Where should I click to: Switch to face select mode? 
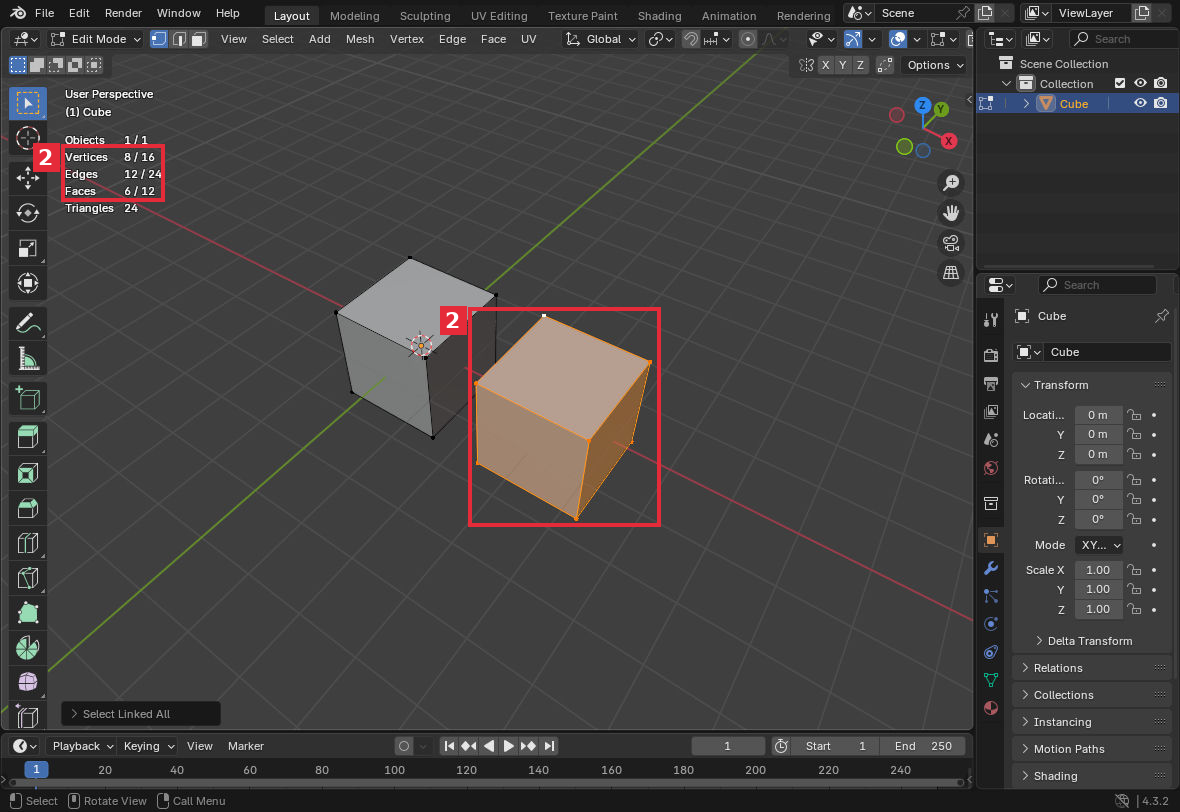(x=199, y=39)
